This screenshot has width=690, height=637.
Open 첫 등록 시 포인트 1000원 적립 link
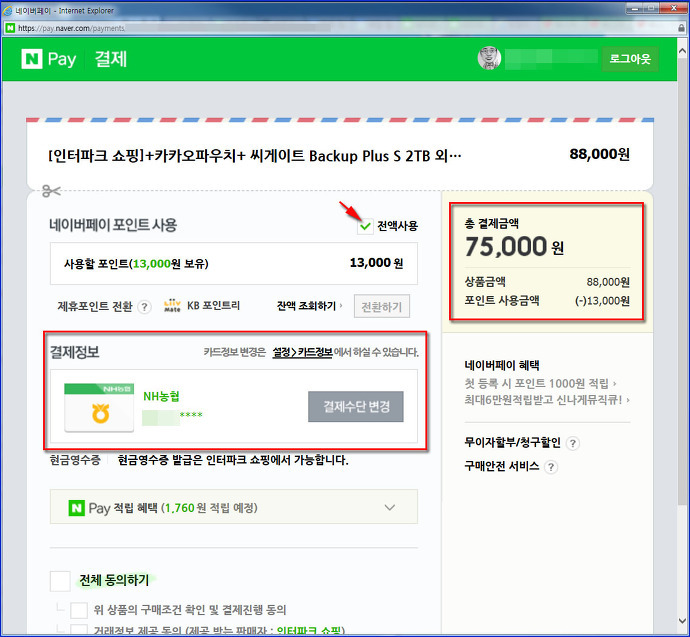(x=540, y=384)
